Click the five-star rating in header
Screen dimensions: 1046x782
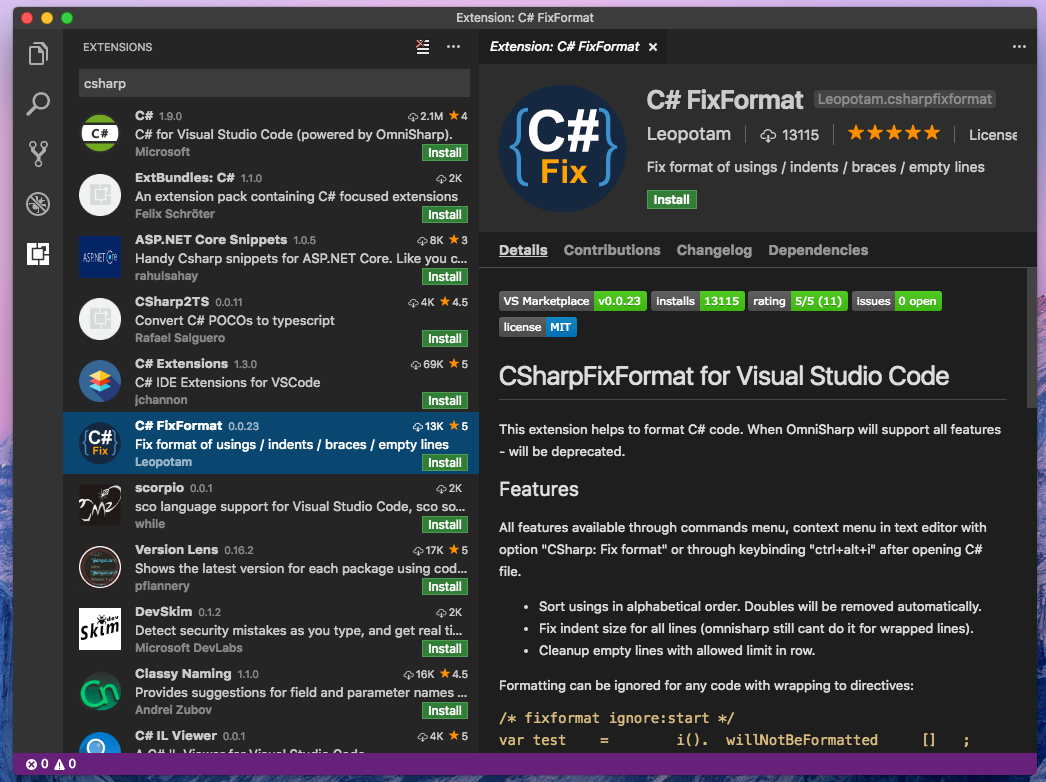tap(894, 133)
